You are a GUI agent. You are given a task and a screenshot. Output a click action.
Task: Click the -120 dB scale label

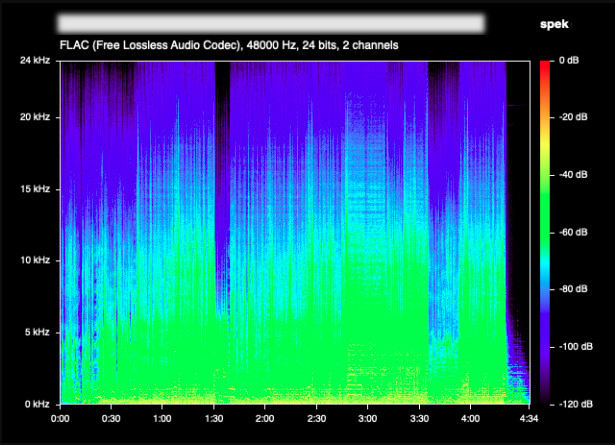click(x=575, y=404)
